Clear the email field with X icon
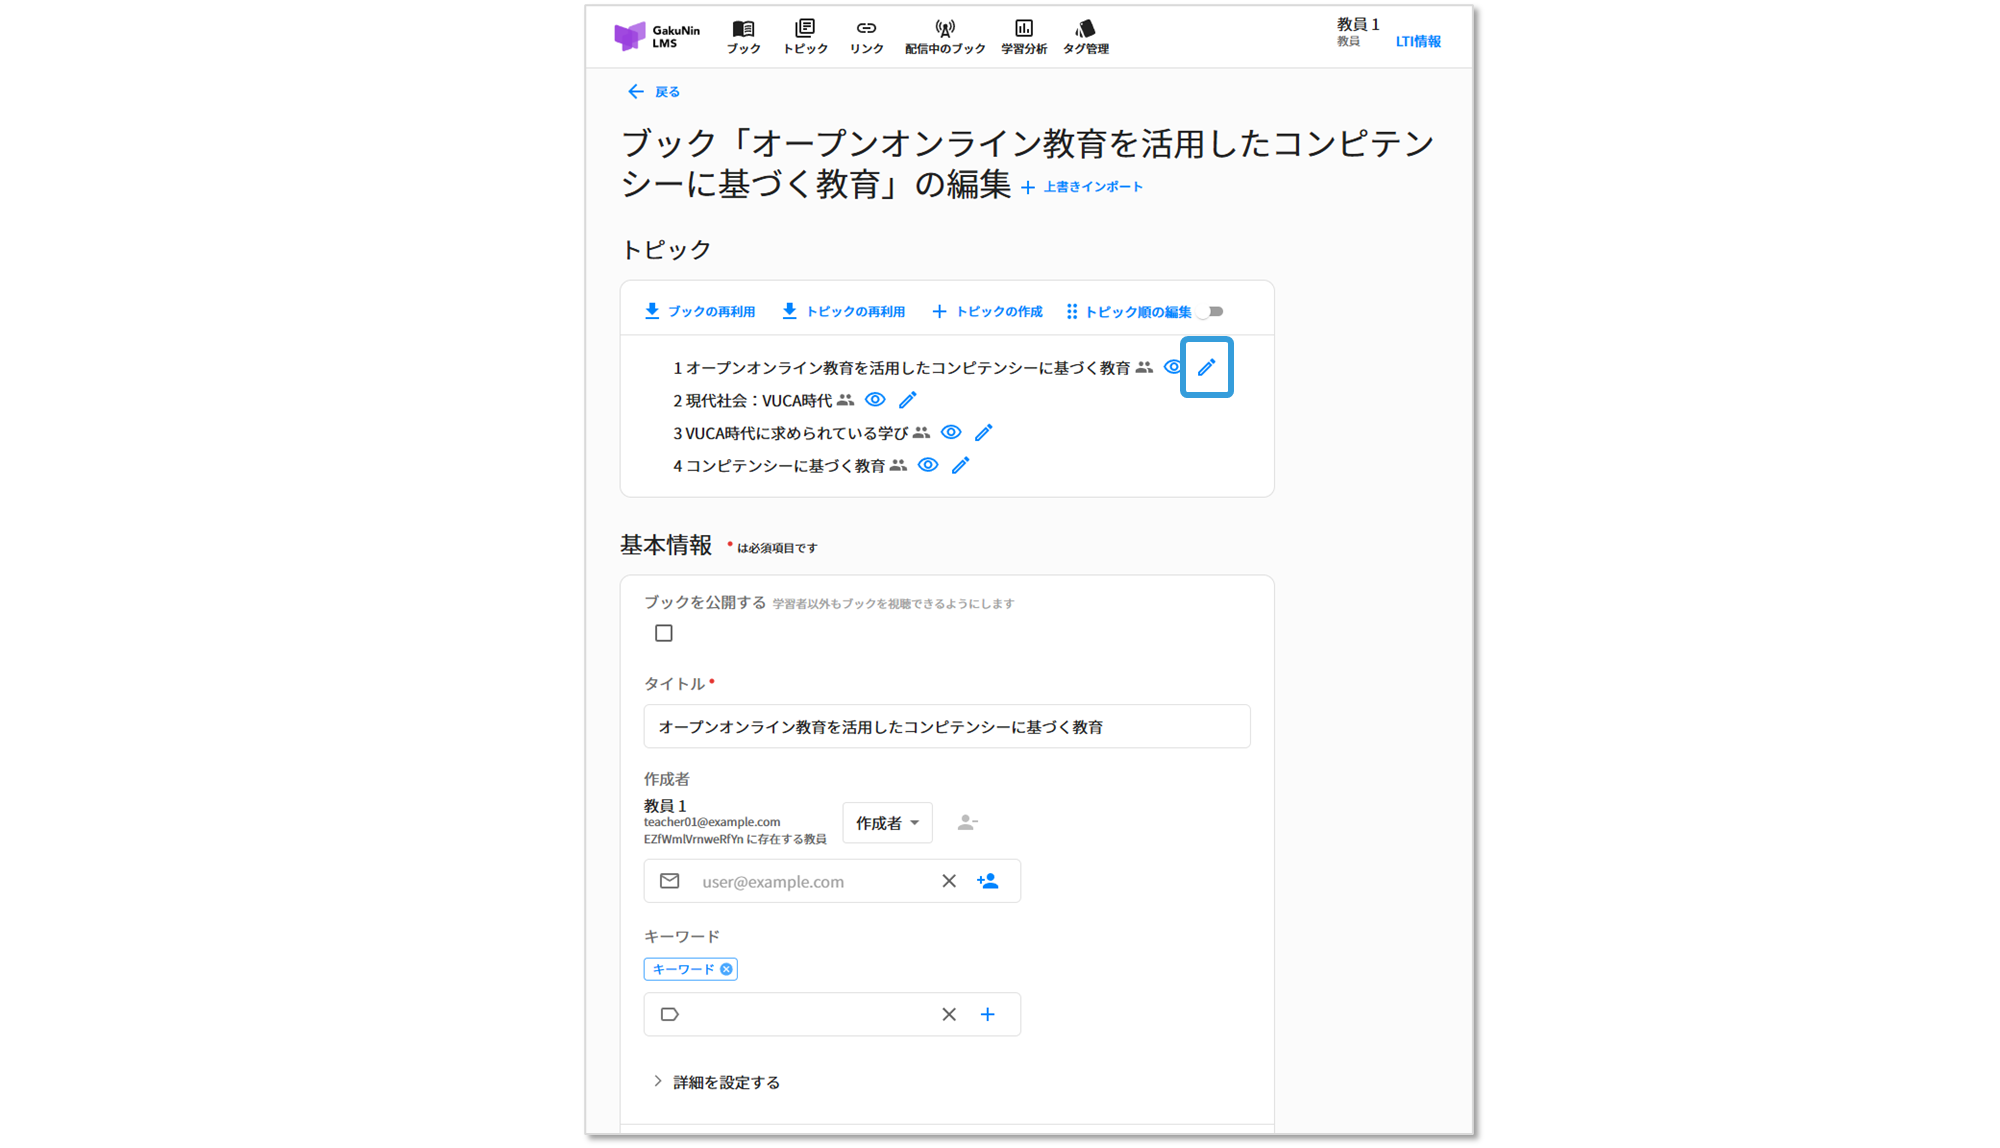 click(x=949, y=881)
